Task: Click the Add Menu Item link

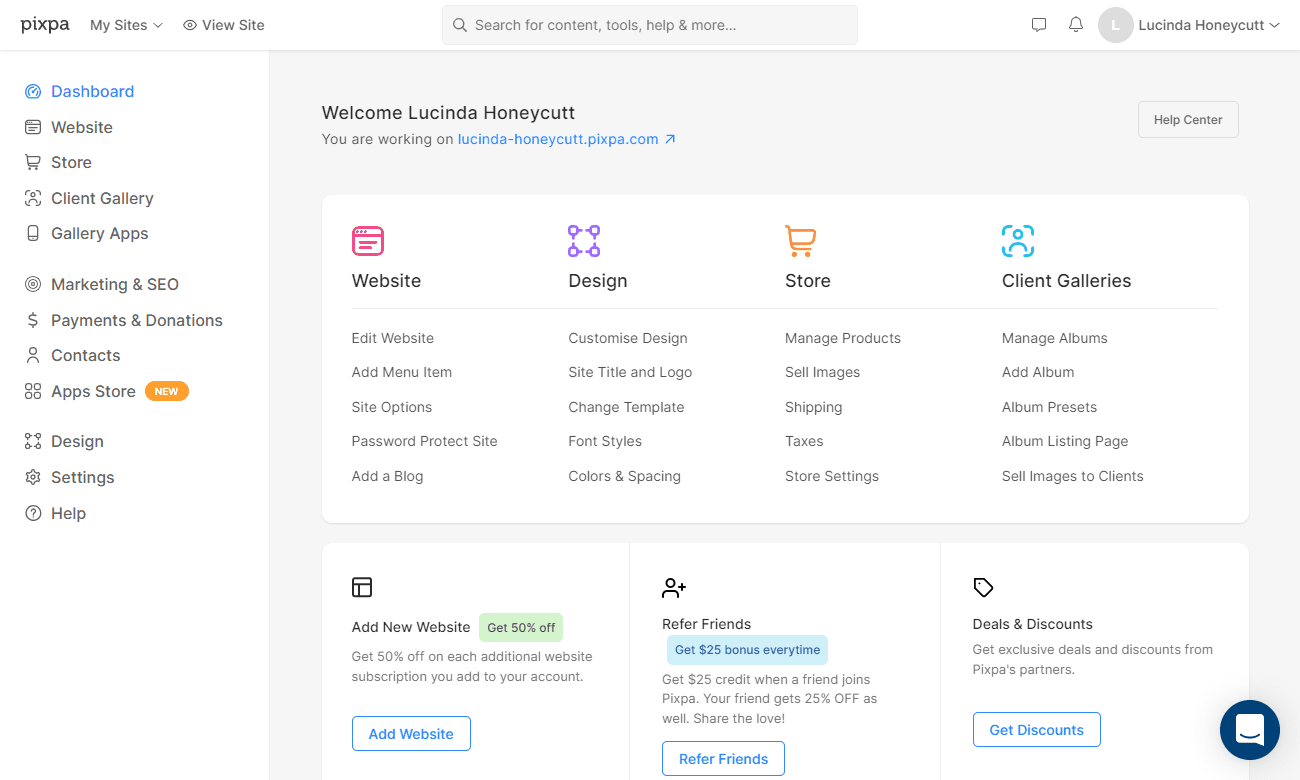Action: pyautogui.click(x=402, y=372)
